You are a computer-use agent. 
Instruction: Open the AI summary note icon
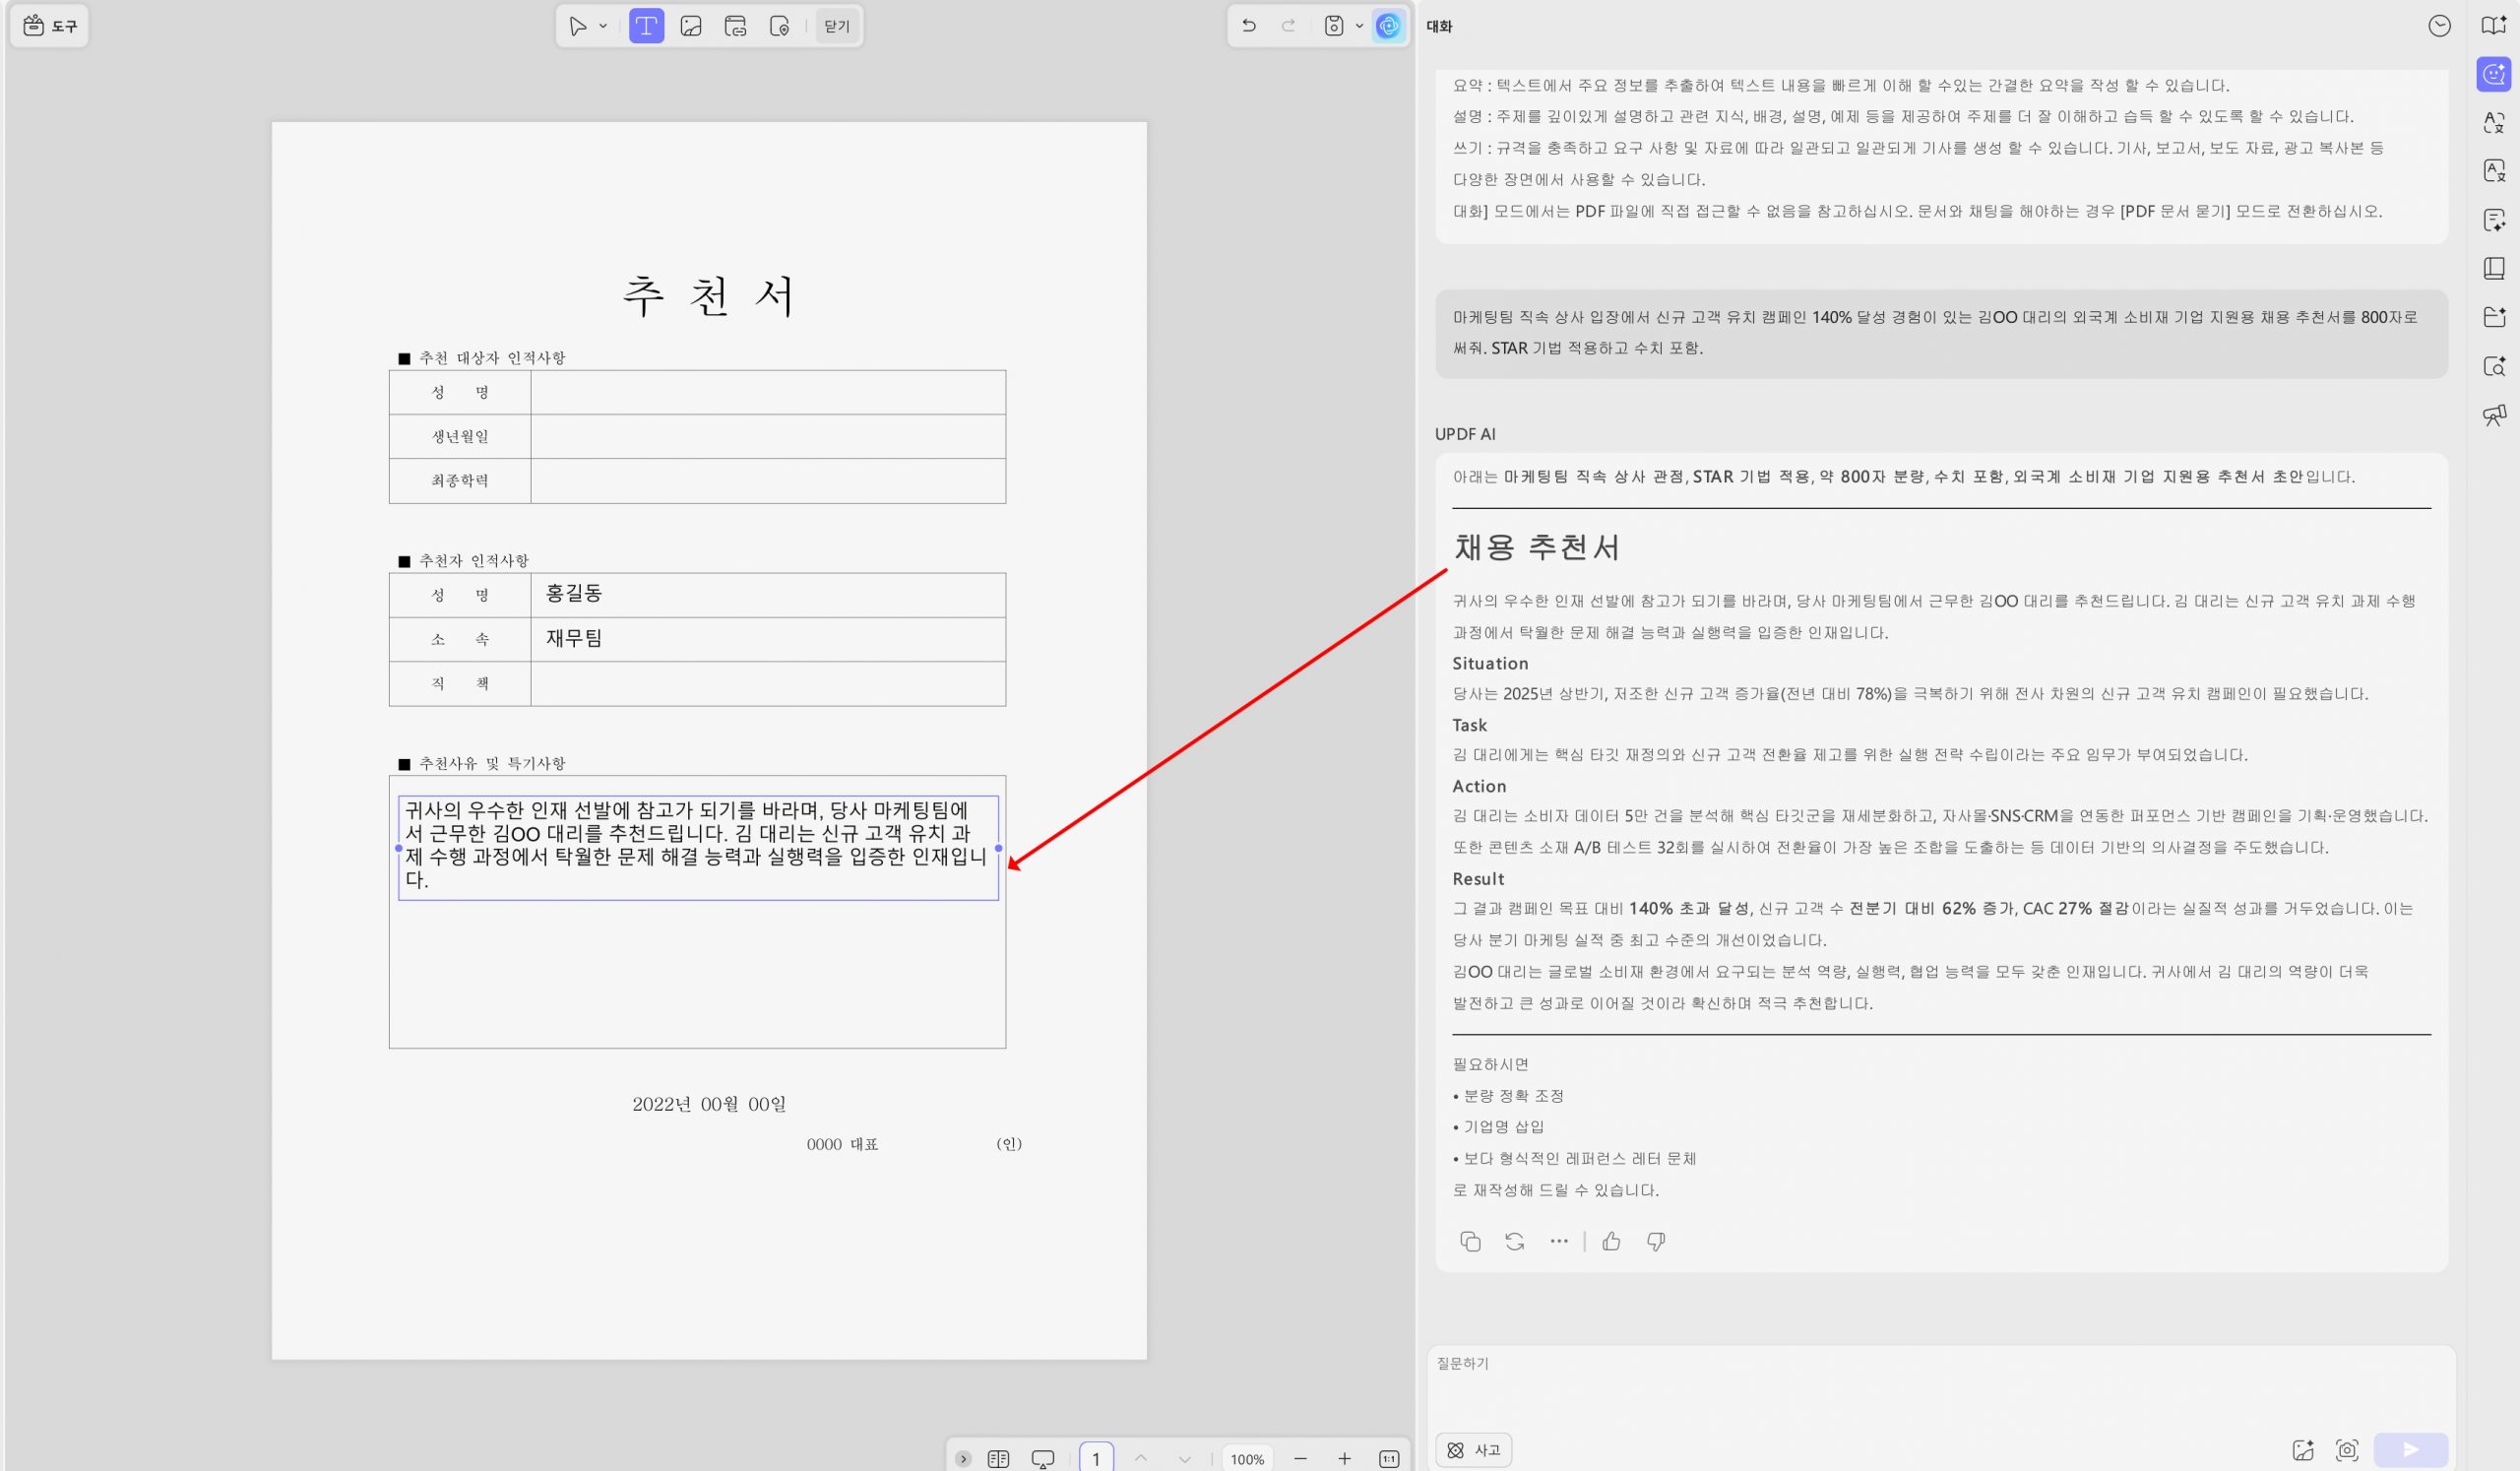click(2494, 220)
